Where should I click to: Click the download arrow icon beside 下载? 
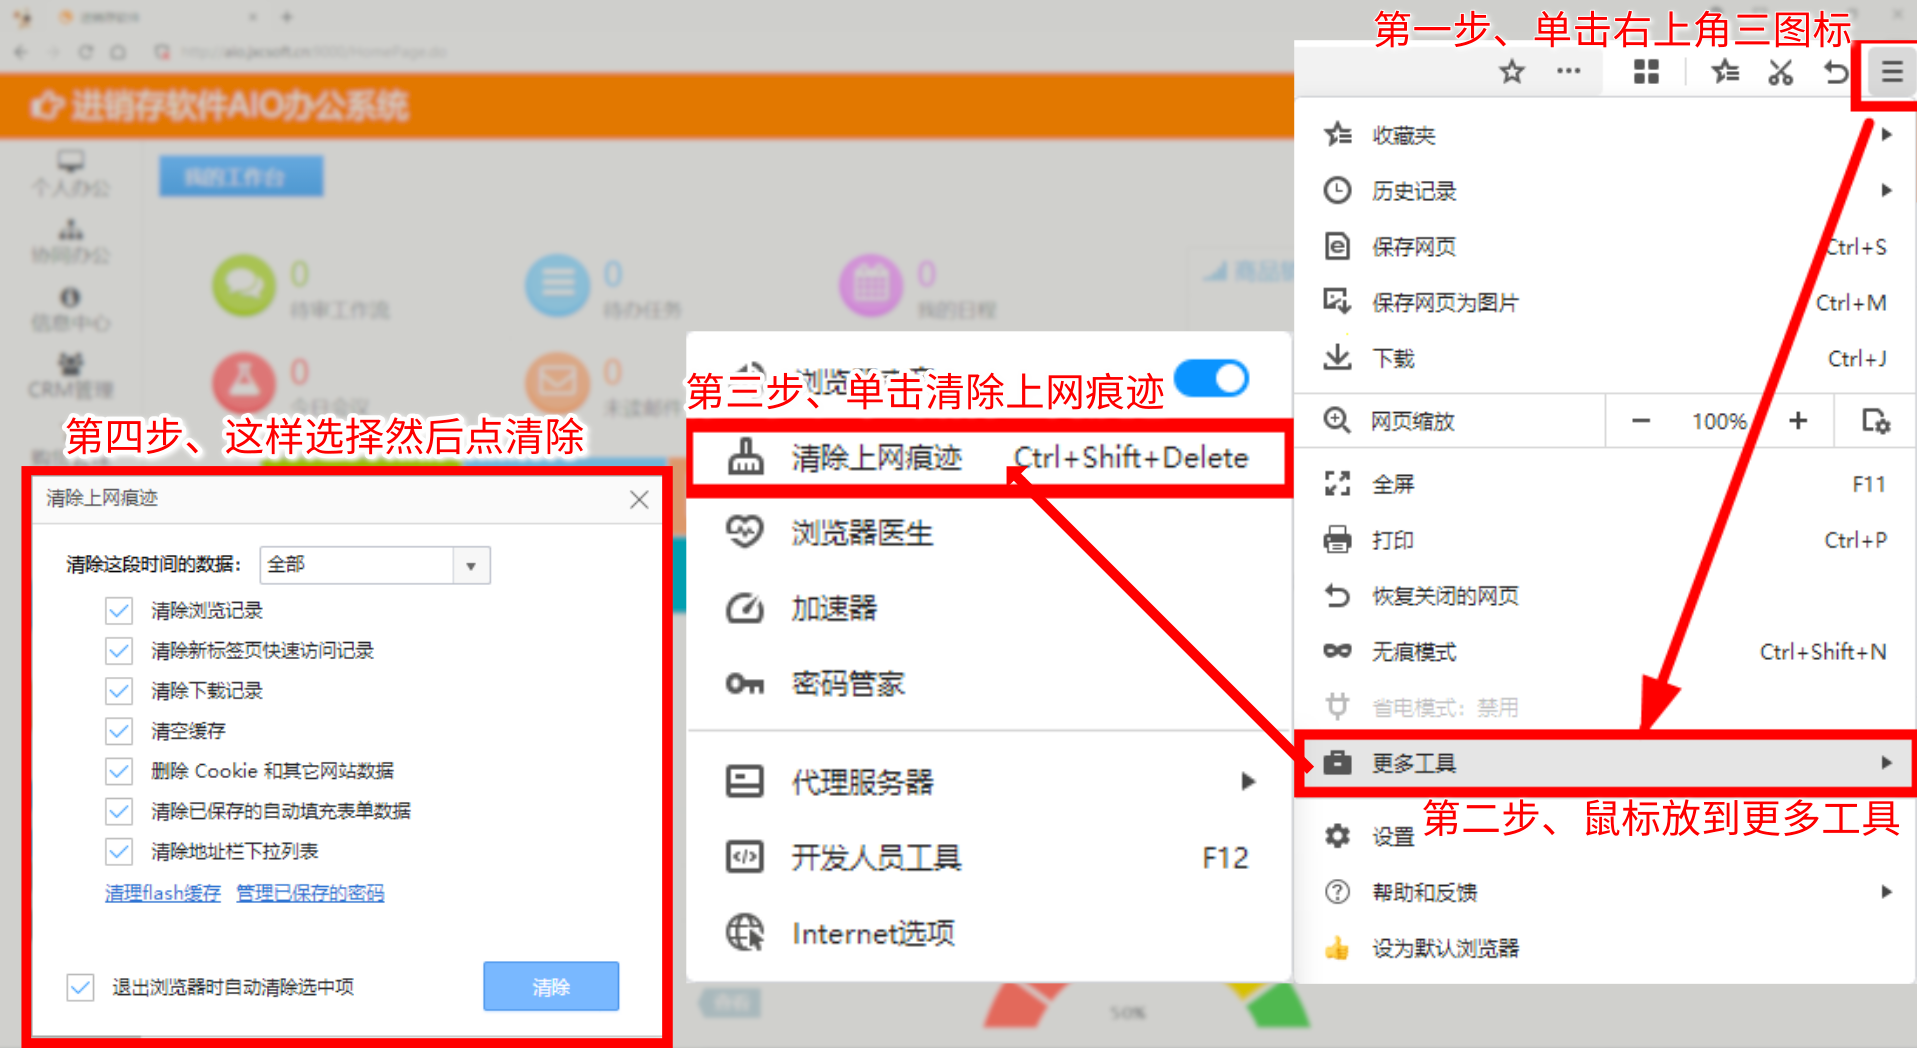click(x=1338, y=357)
